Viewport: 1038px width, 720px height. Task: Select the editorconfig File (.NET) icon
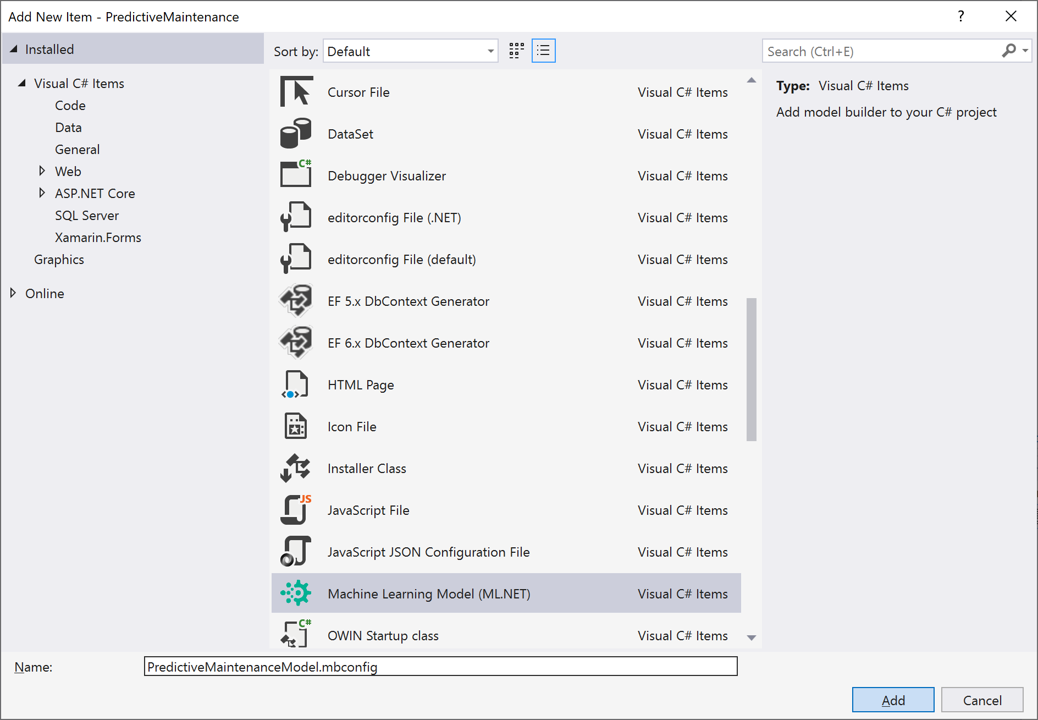(296, 217)
